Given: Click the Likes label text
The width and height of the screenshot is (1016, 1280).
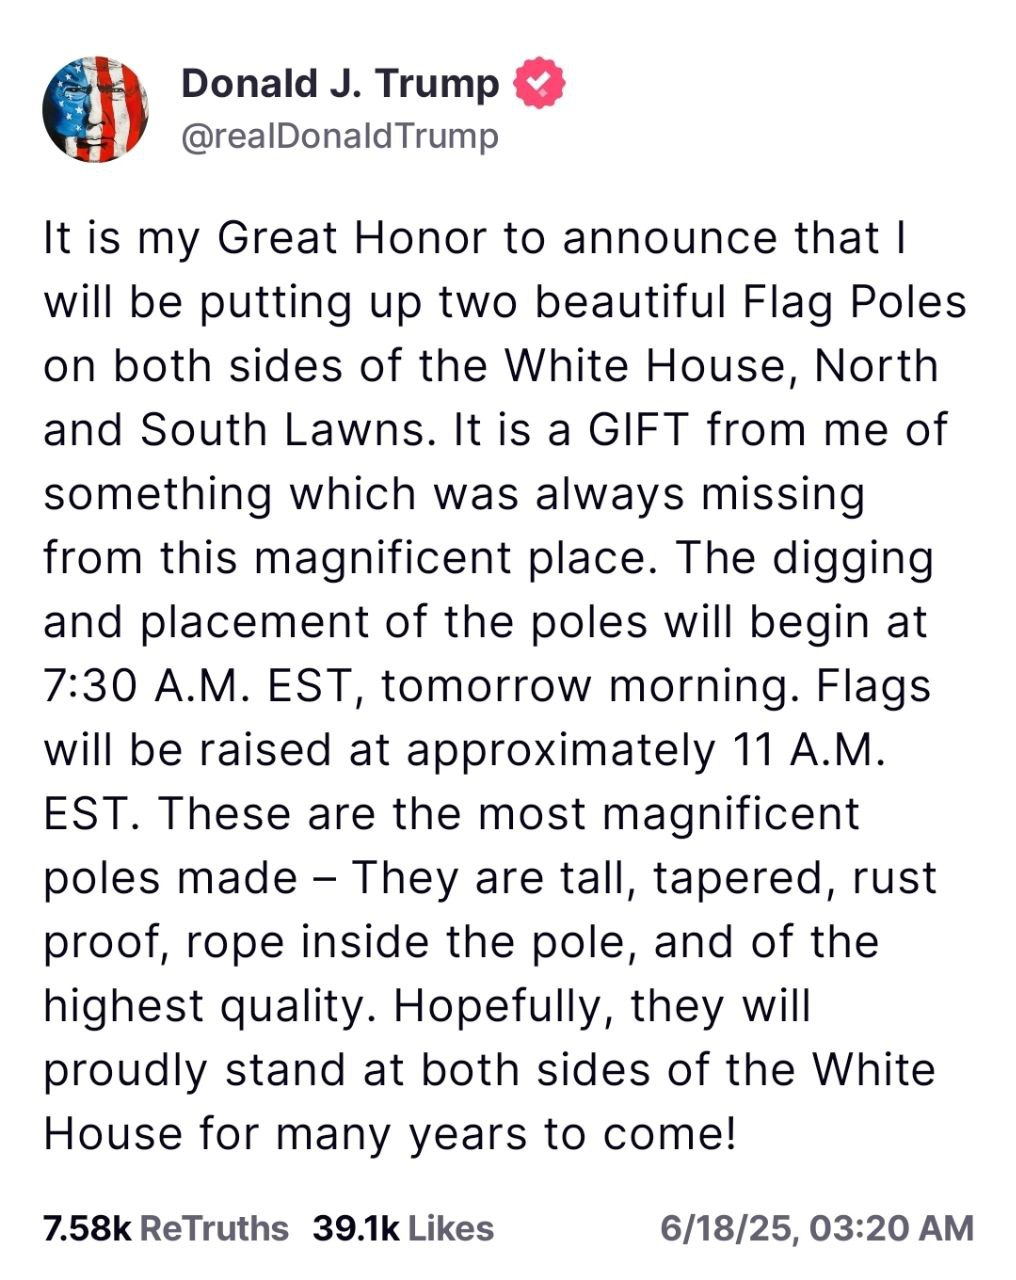Looking at the screenshot, I should coord(450,1228).
